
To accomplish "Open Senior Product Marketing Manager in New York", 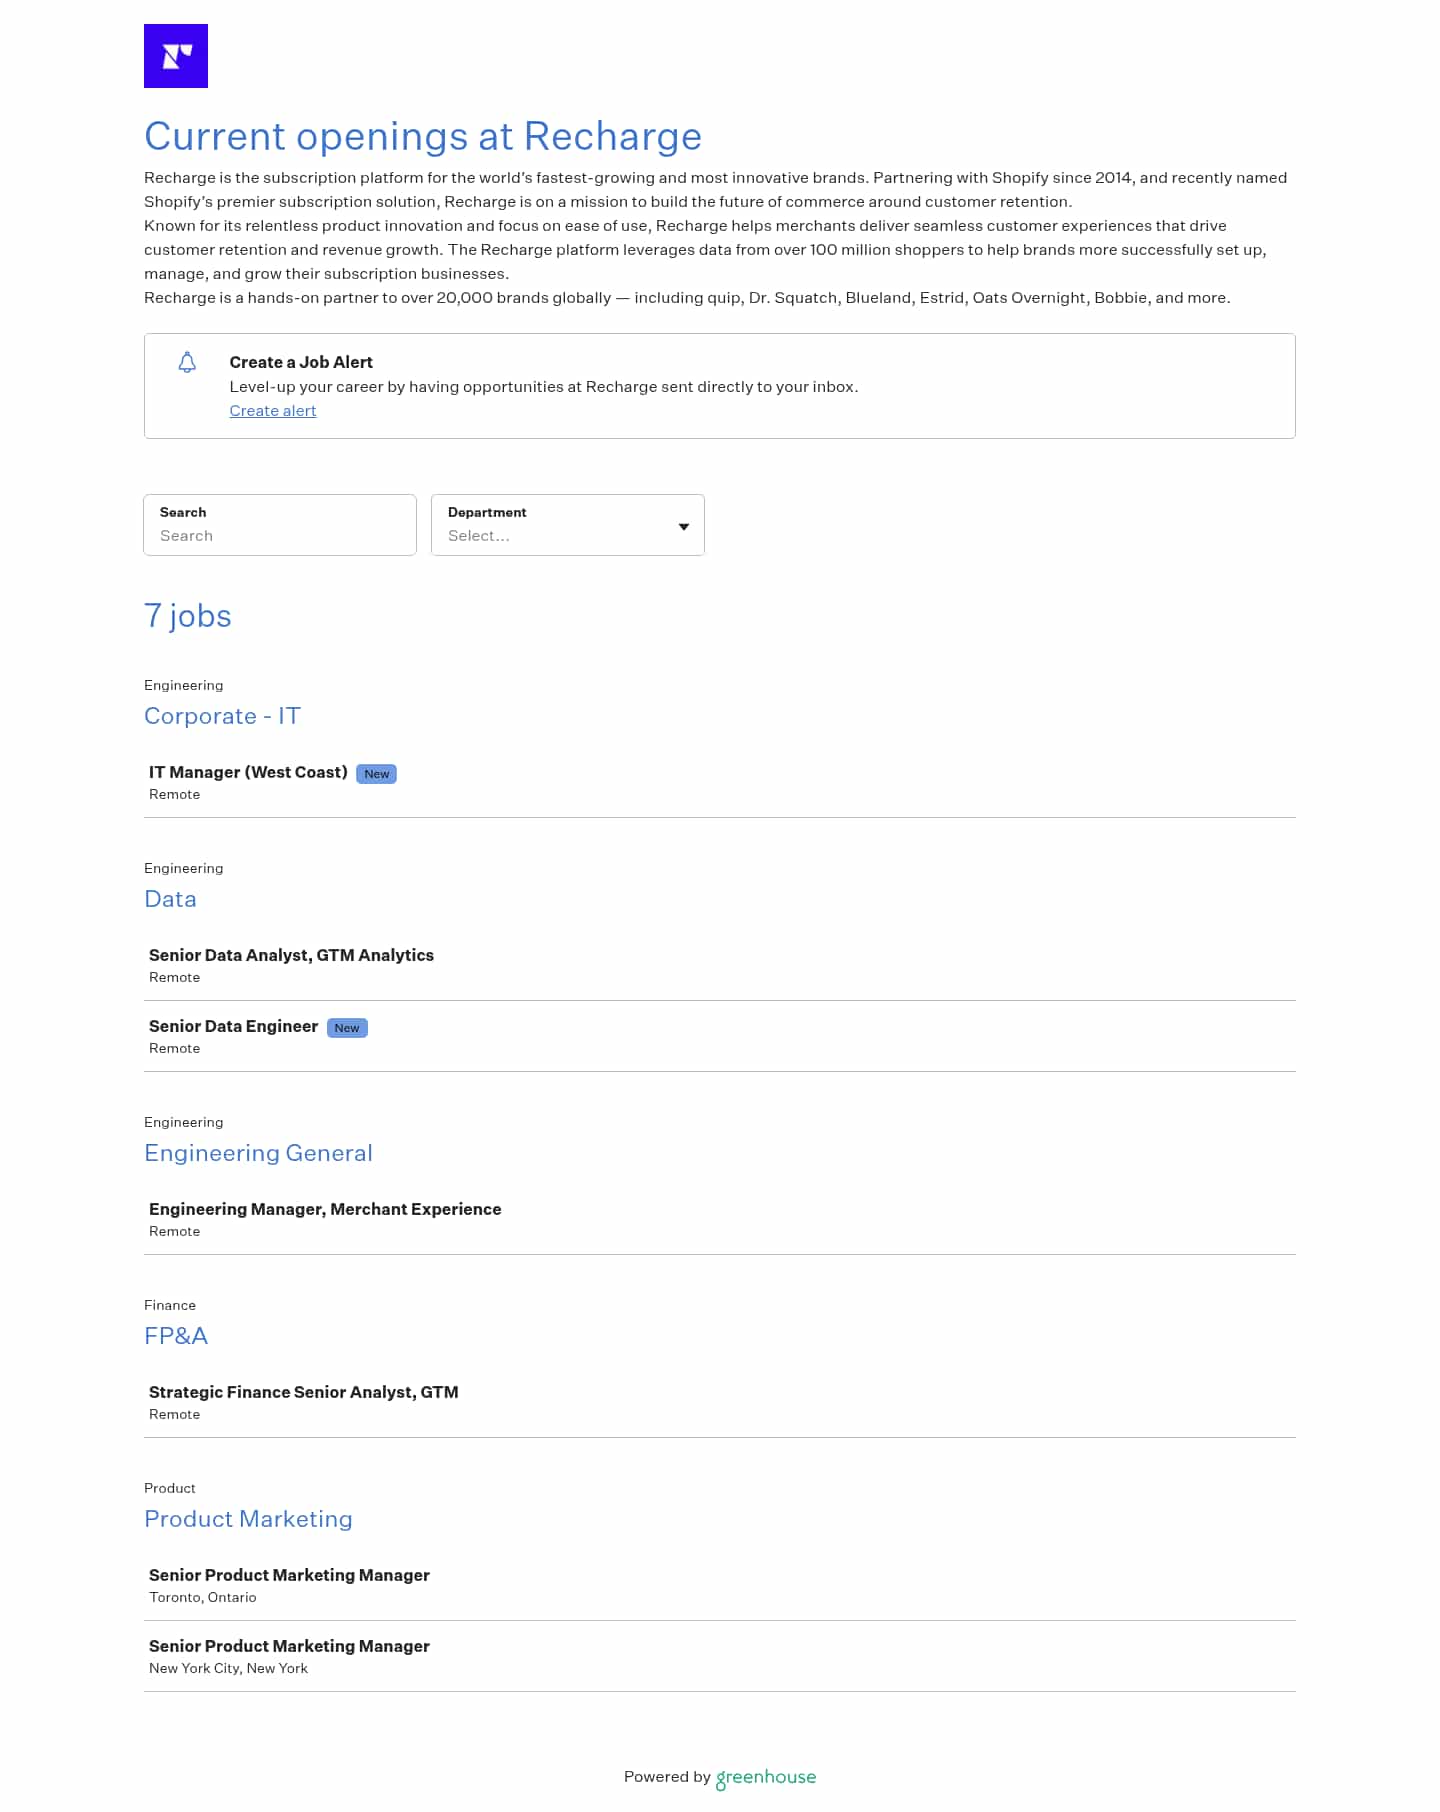I will coord(289,1647).
